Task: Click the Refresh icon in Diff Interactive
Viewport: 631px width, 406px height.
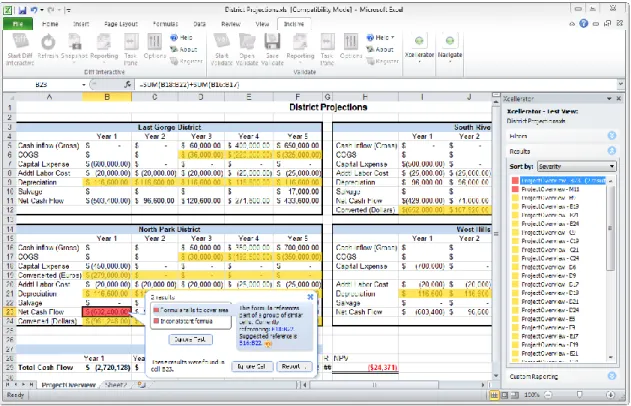Action: click(x=48, y=42)
